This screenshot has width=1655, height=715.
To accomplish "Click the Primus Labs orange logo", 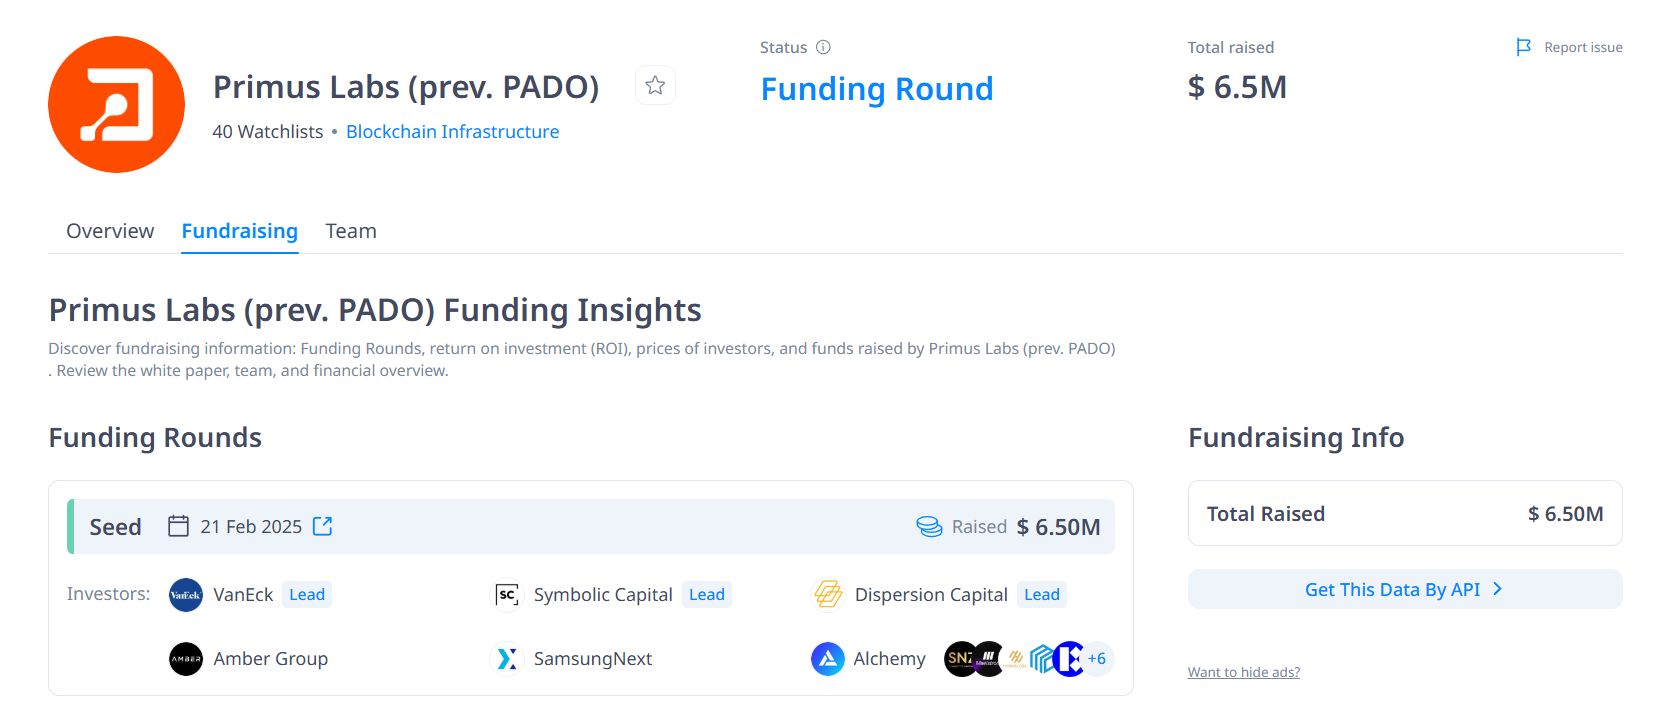I will point(116,105).
